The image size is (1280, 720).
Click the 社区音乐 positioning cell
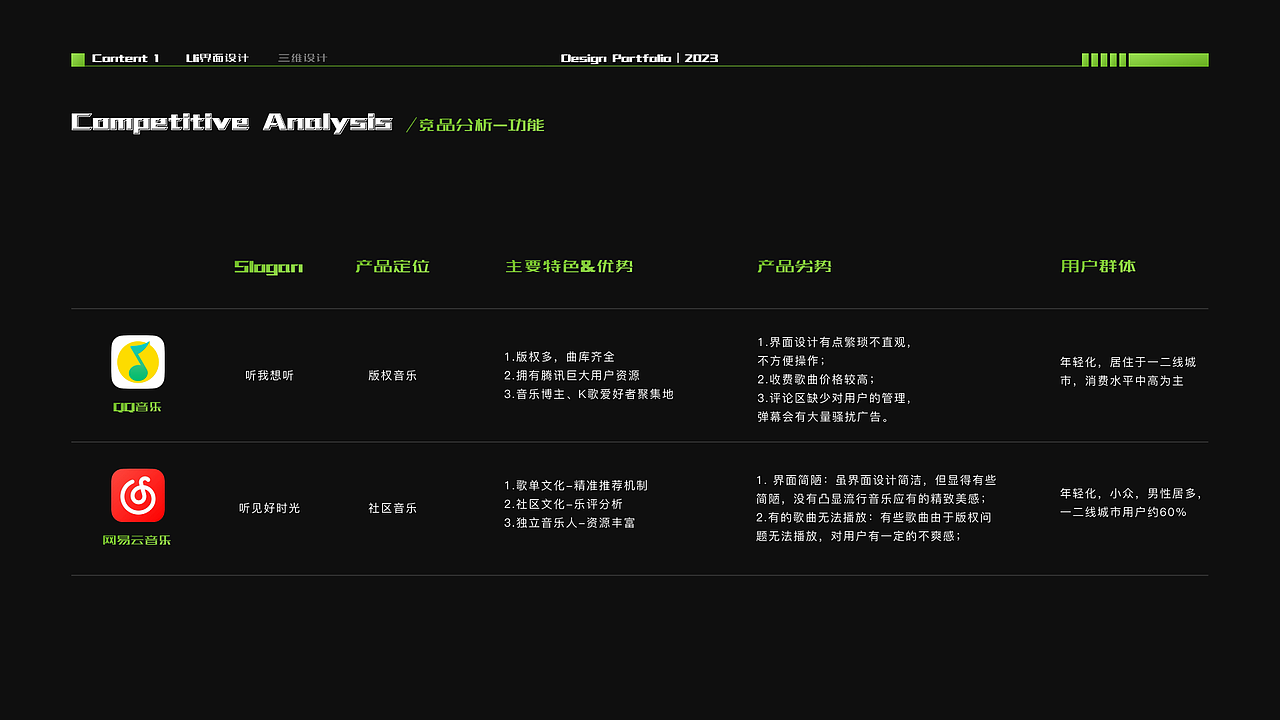click(x=392, y=508)
